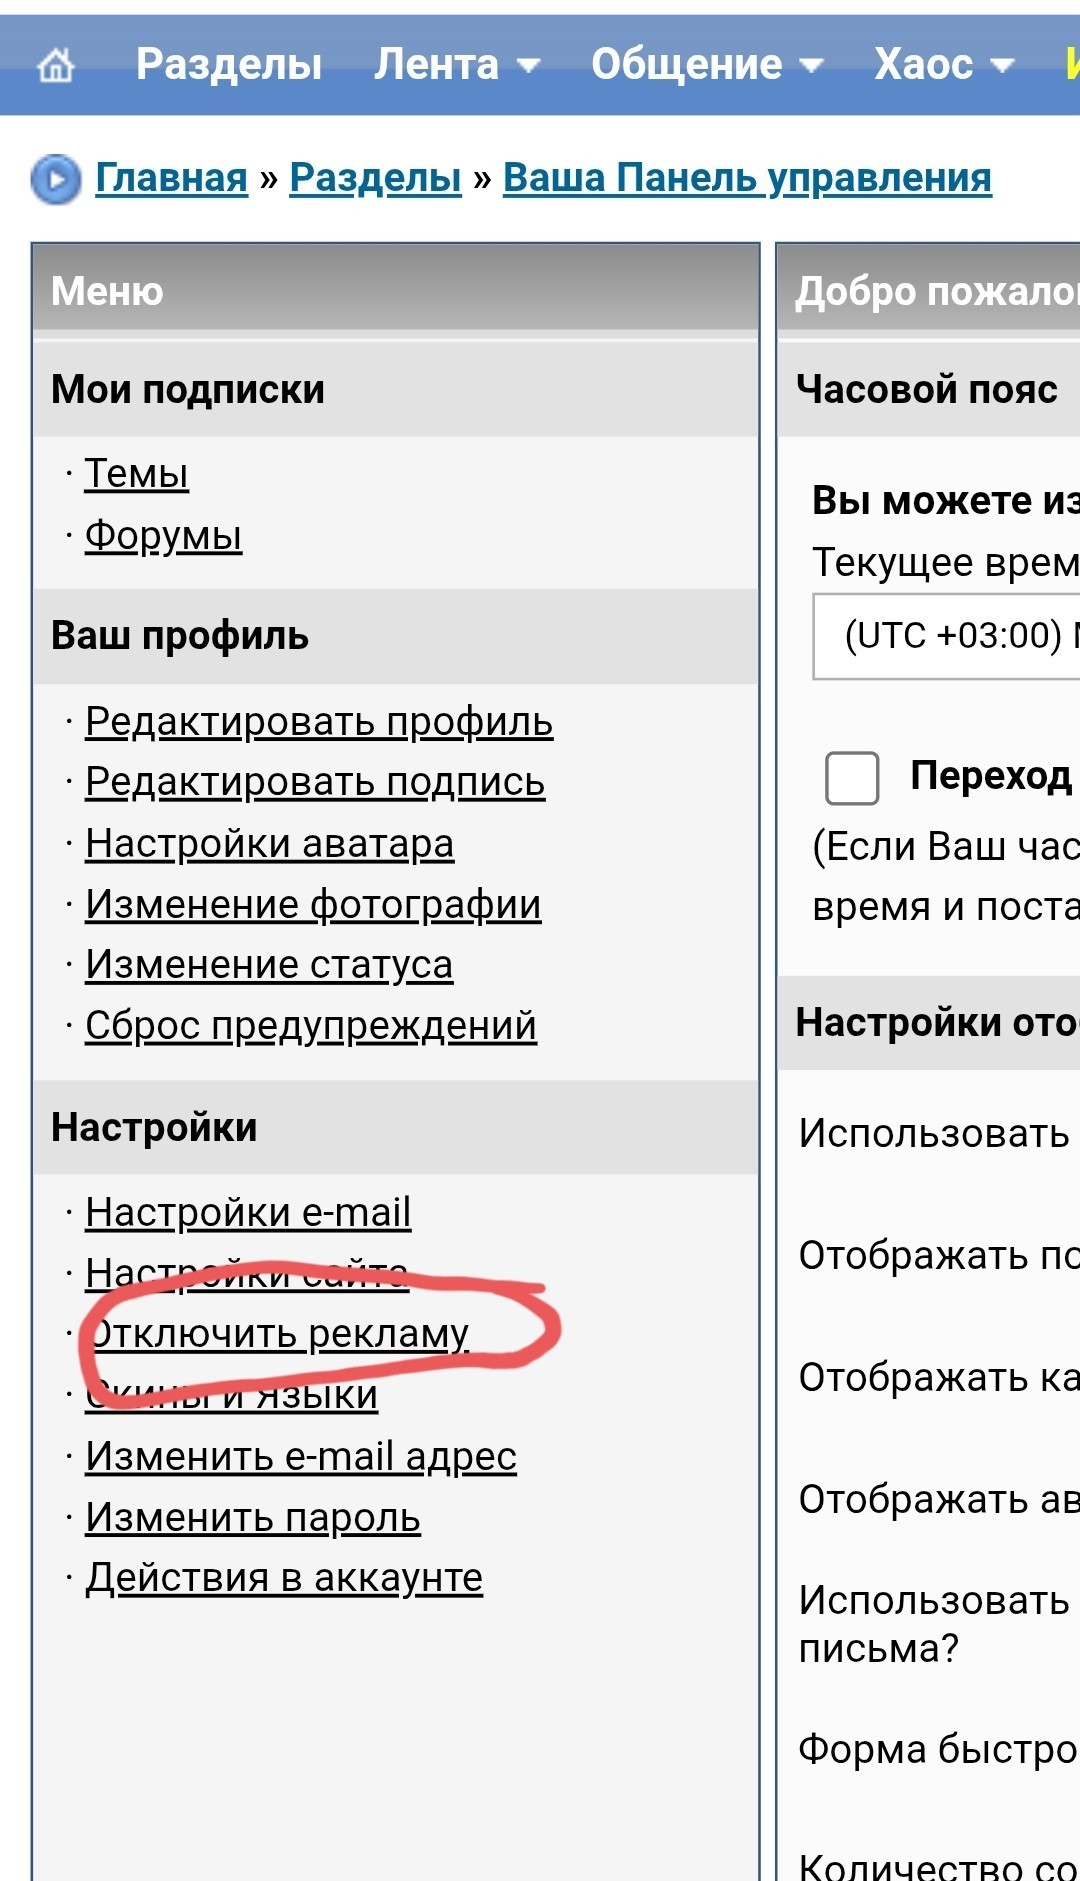Open Редактировать подпись link
Image resolution: width=1080 pixels, height=1881 pixels.
[x=315, y=782]
